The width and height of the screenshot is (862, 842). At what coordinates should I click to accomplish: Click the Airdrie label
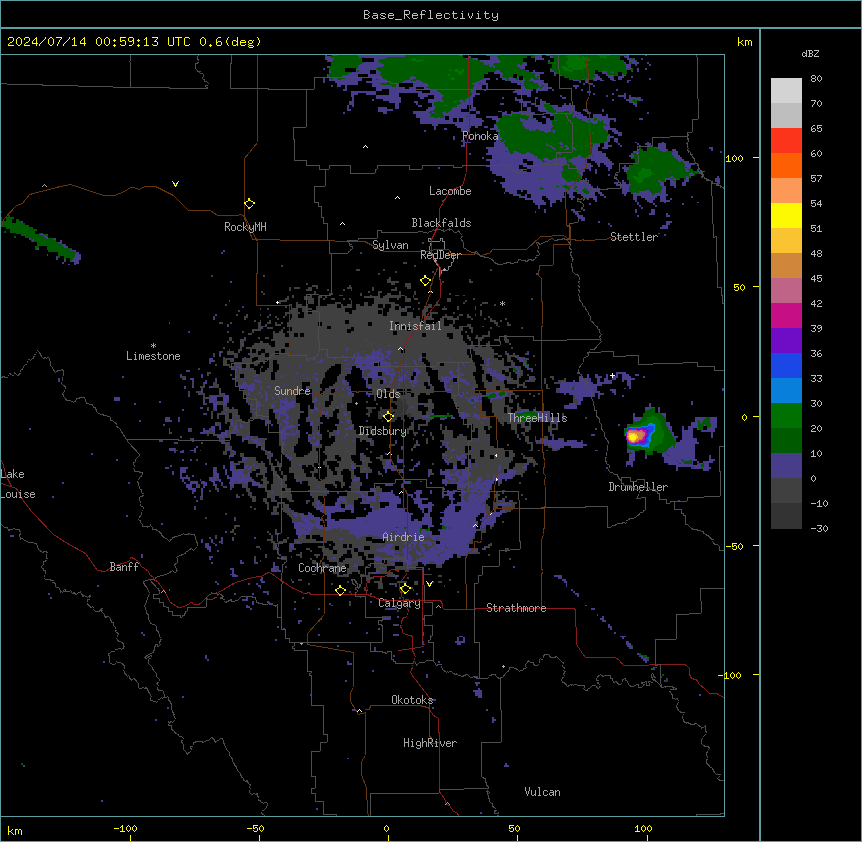pos(404,537)
